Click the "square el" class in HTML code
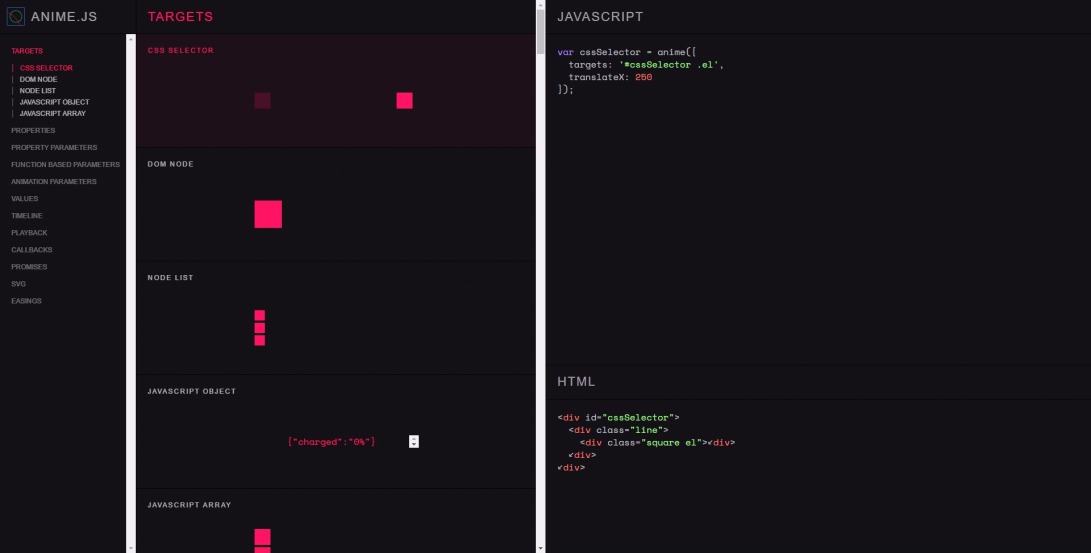The width and height of the screenshot is (1091, 553). click(671, 442)
